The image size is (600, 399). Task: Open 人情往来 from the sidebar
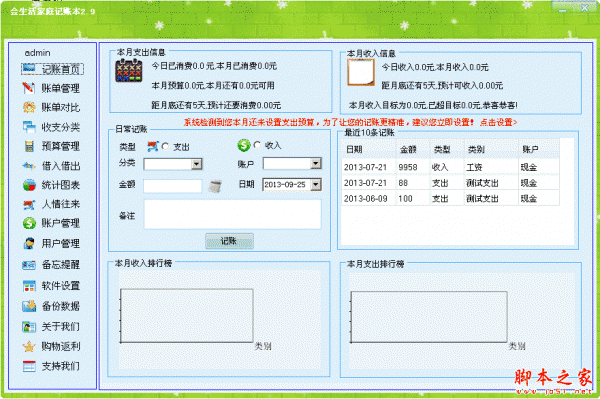pyautogui.click(x=61, y=204)
